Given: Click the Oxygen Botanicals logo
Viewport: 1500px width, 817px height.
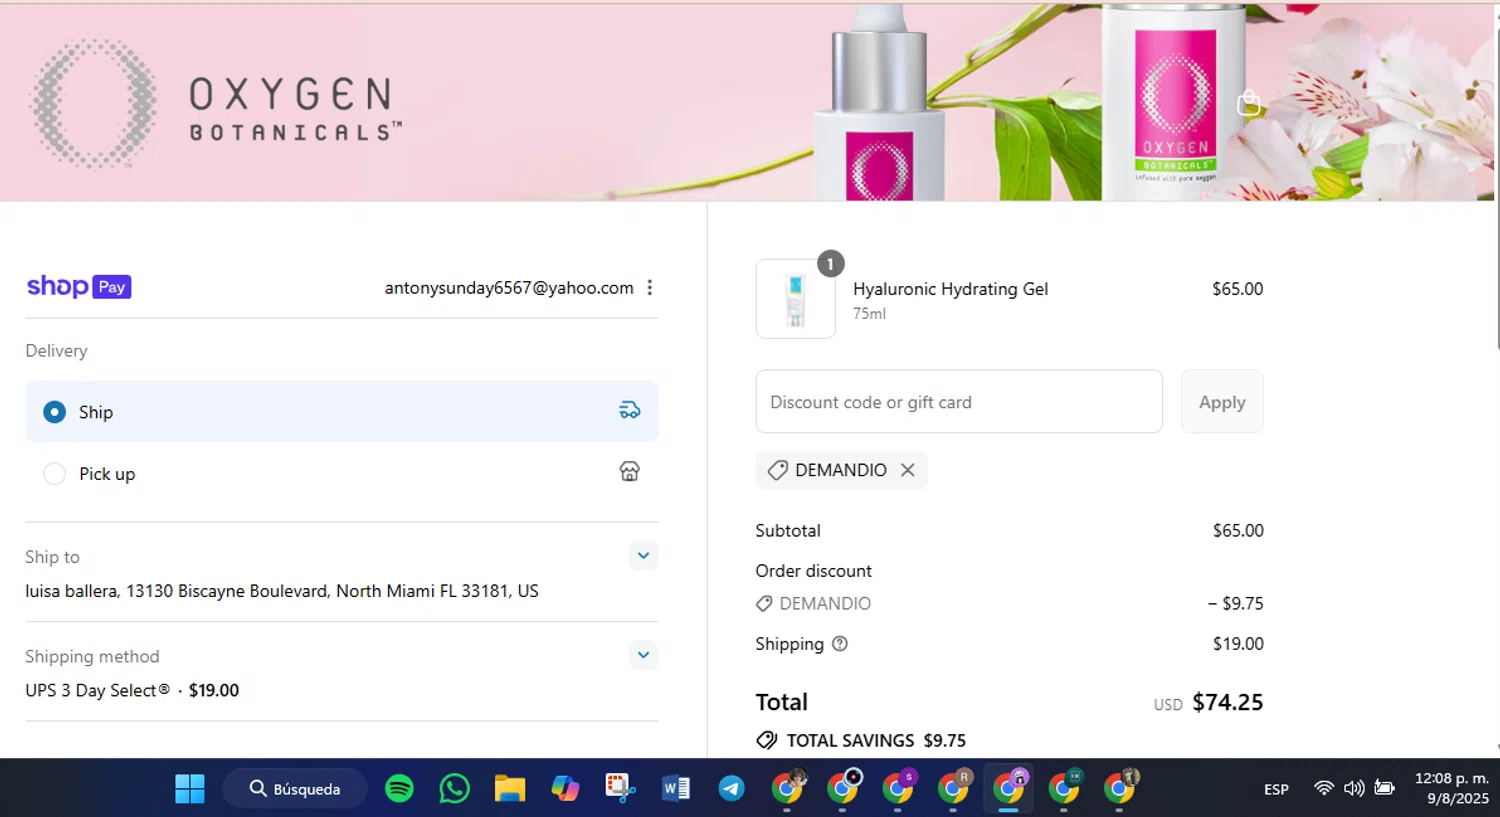Looking at the screenshot, I should click(x=217, y=104).
